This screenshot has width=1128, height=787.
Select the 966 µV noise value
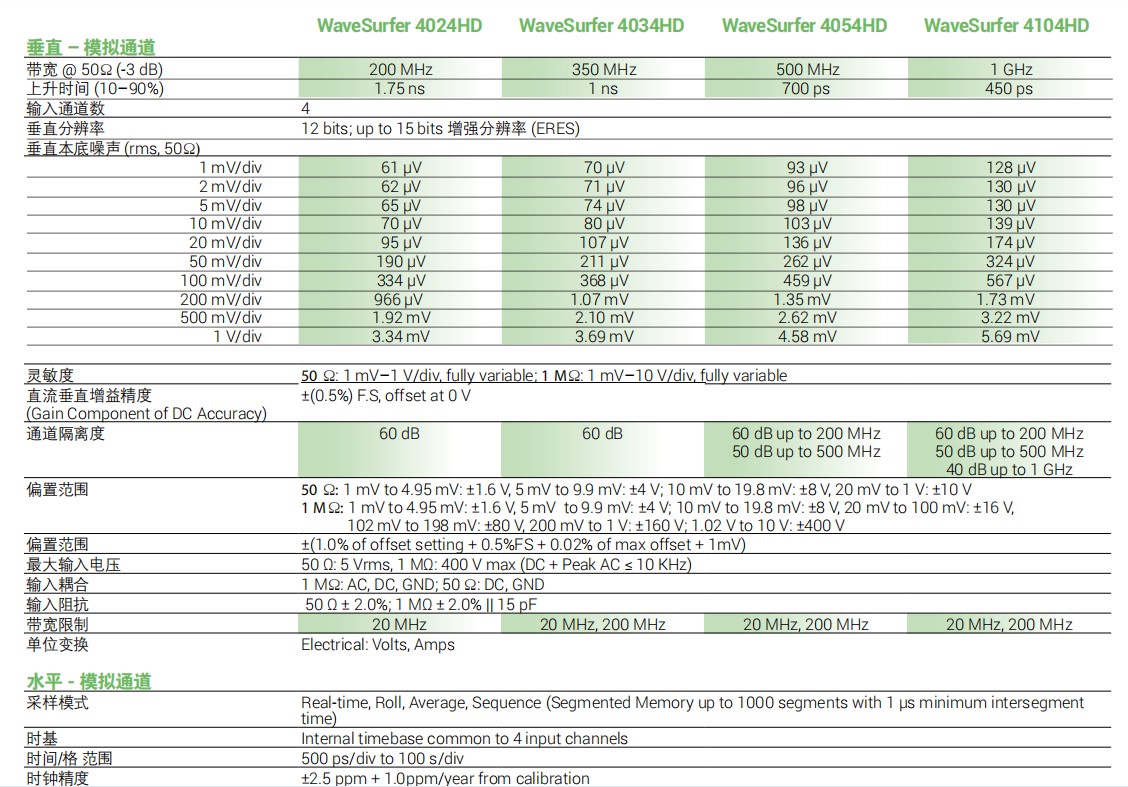click(399, 299)
